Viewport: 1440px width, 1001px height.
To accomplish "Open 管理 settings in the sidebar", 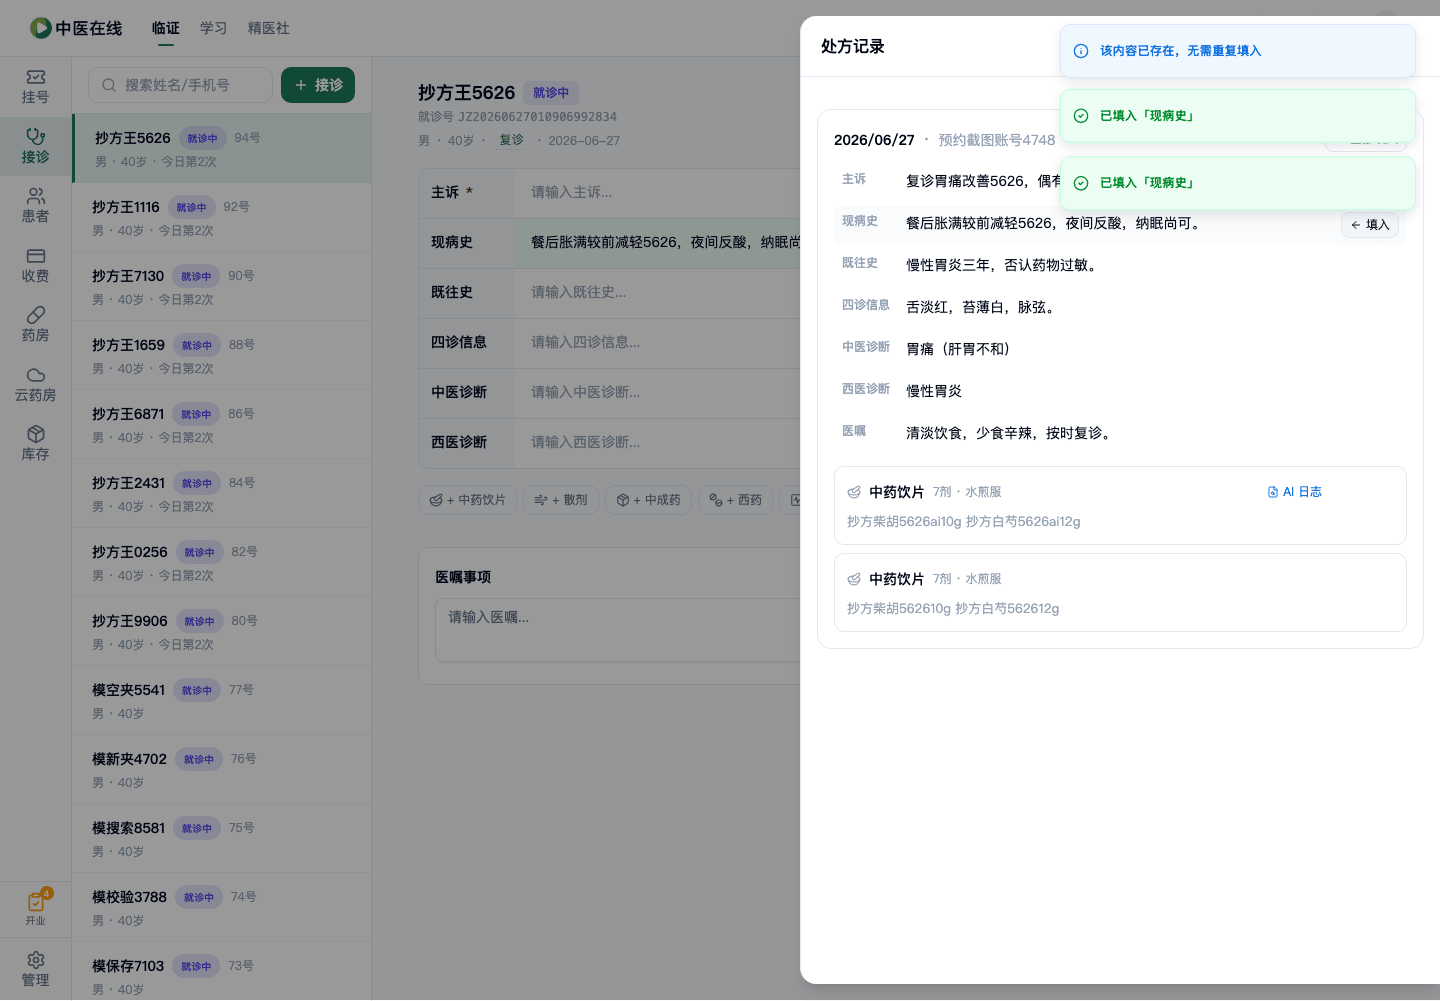I will (x=36, y=970).
